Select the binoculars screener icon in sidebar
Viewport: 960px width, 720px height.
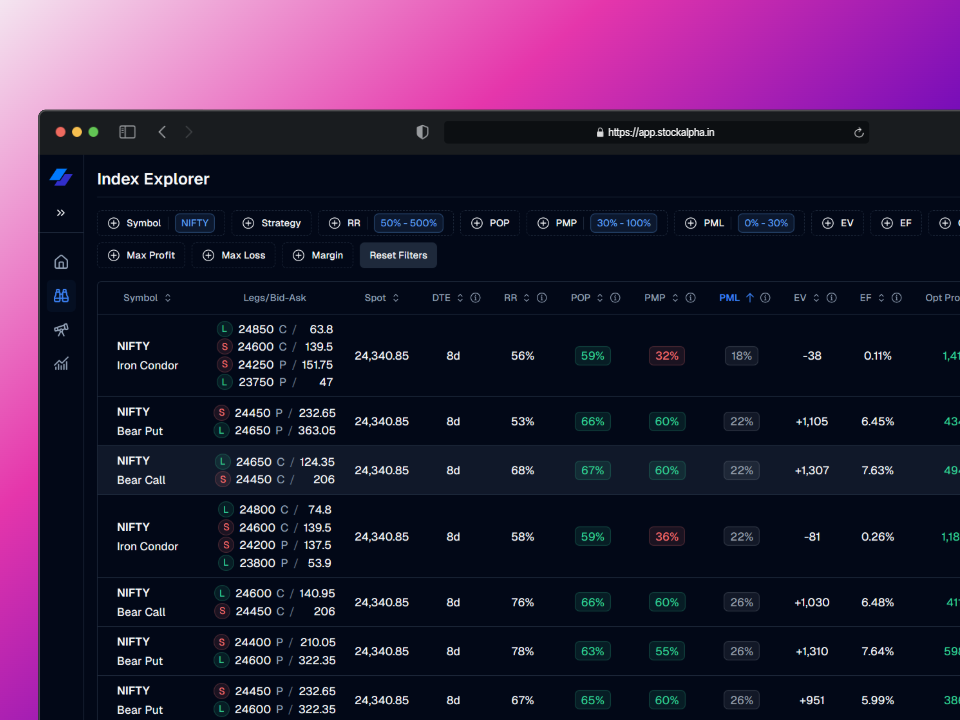pos(61,295)
